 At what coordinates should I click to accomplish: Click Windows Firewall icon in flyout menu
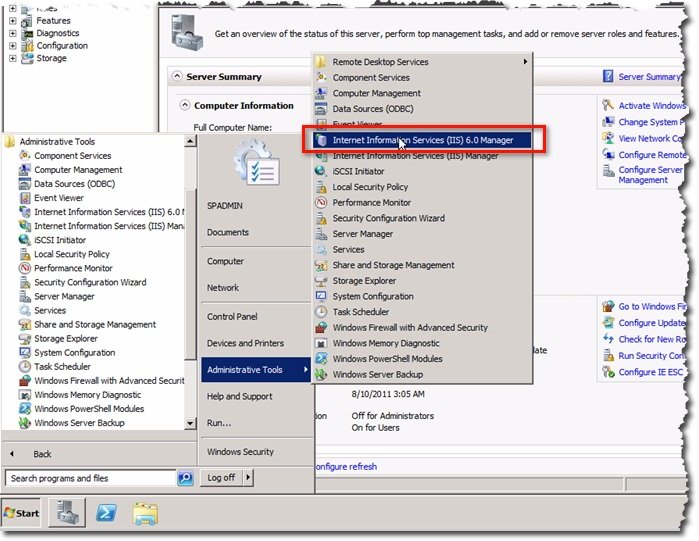[321, 328]
